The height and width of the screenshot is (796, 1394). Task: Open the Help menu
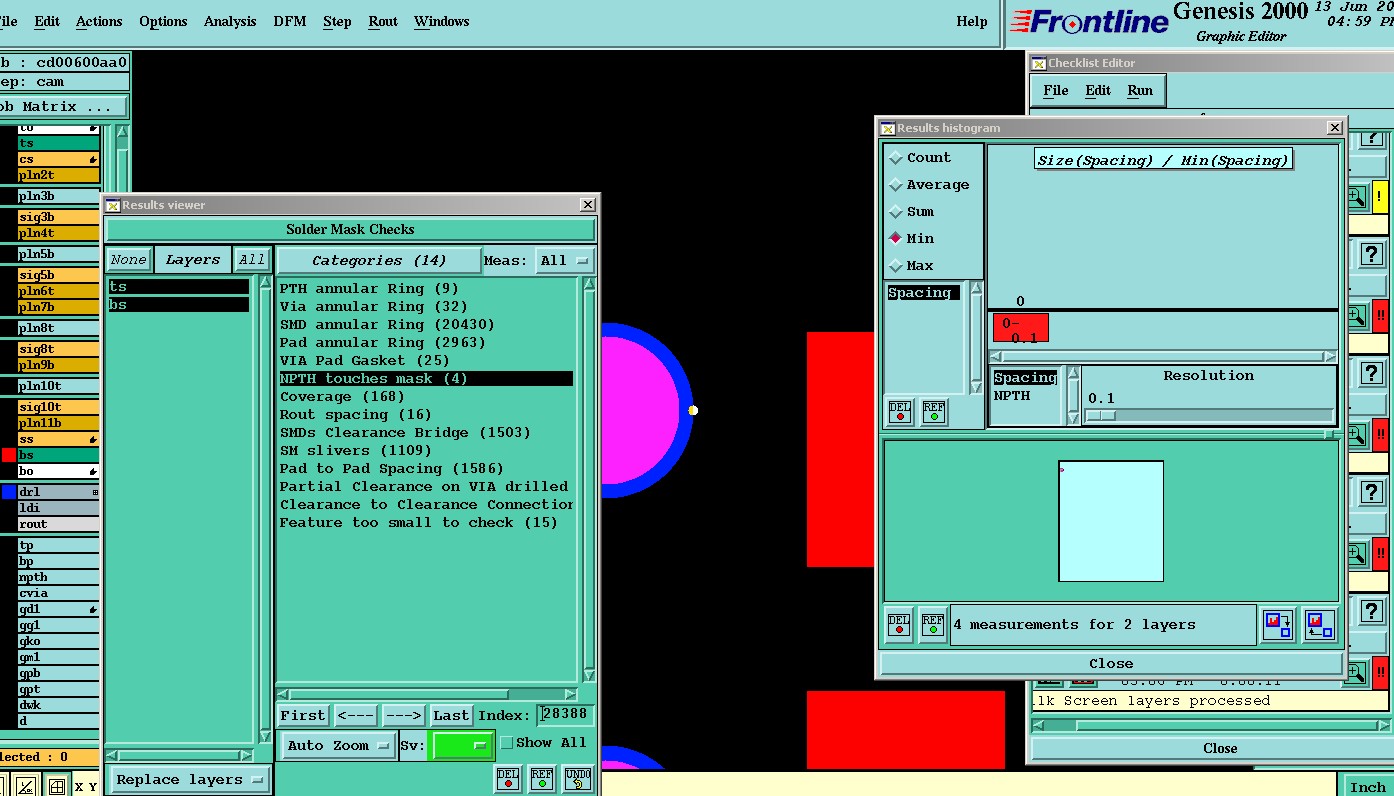971,21
